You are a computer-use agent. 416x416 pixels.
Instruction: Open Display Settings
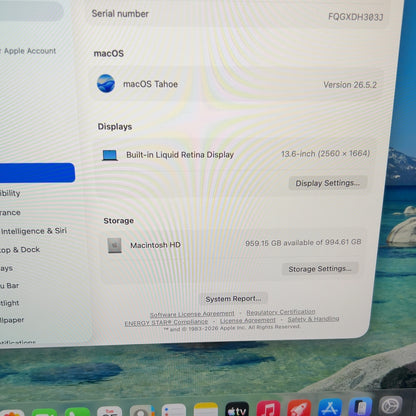tap(328, 183)
